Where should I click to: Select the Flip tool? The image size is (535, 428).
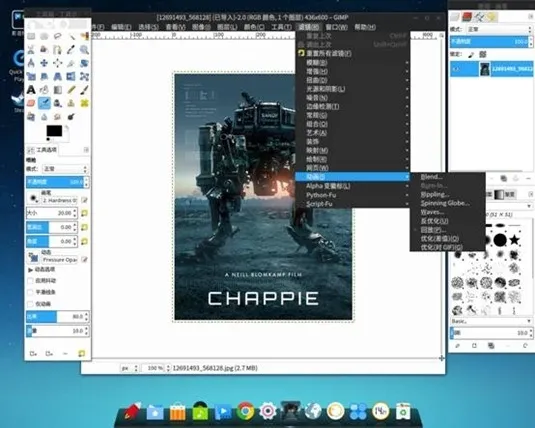click(71, 76)
